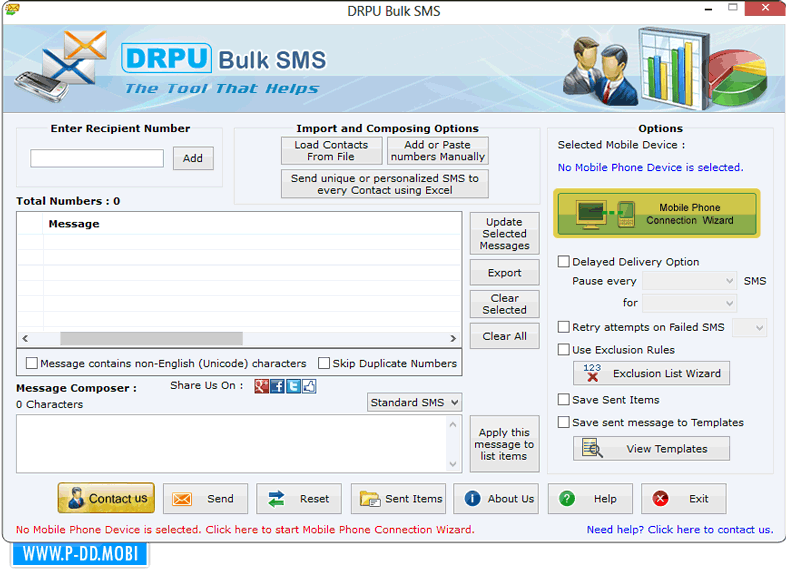Enable Skip Duplicate Numbers checkbox
This screenshot has width=786, height=570.
[x=324, y=363]
